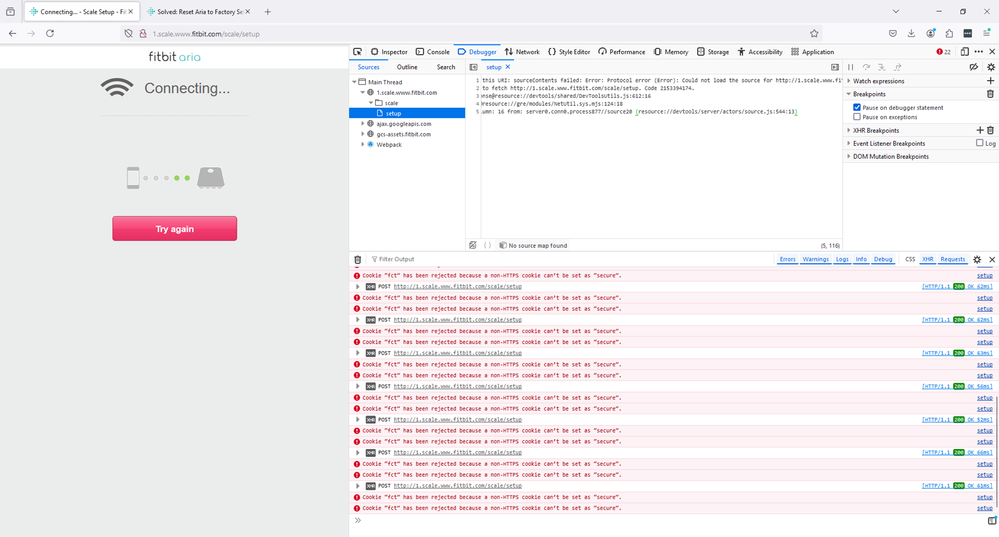The width and height of the screenshot is (999, 537).
Task: Open the Network tab
Action: pyautogui.click(x=522, y=52)
